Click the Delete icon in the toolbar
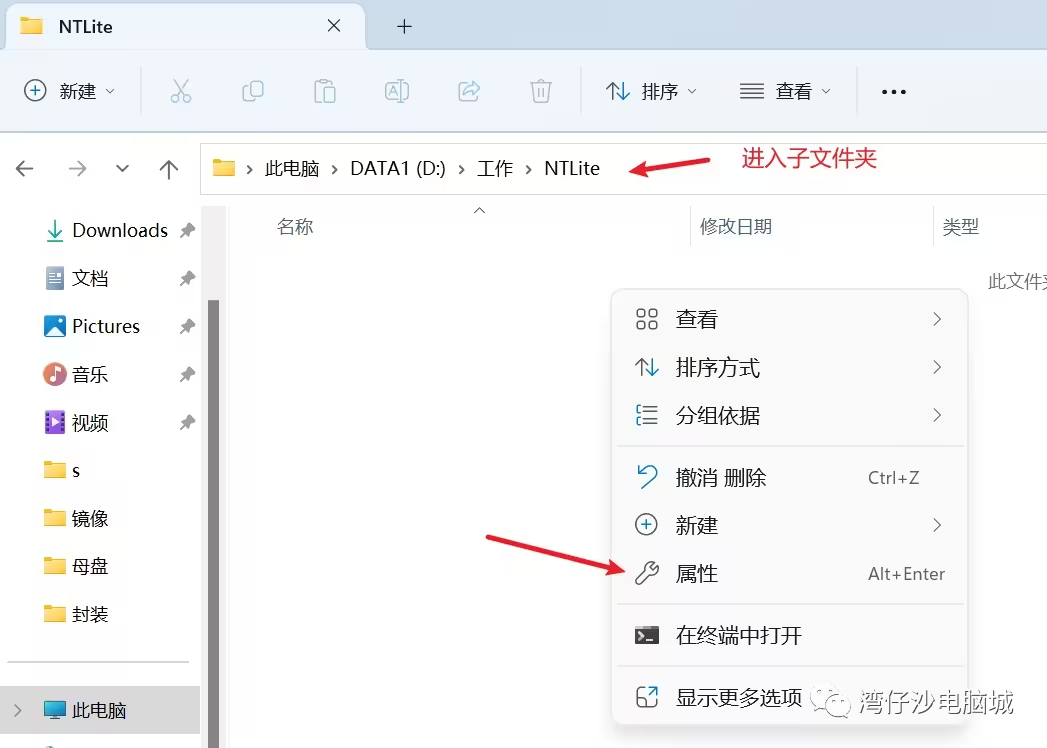 tap(540, 91)
